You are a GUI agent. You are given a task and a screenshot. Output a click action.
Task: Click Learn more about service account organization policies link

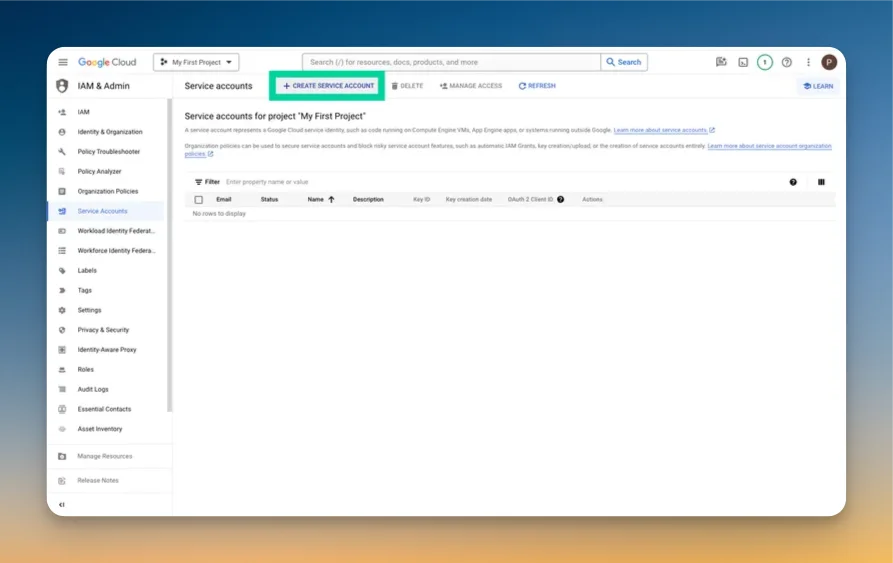tap(769, 146)
